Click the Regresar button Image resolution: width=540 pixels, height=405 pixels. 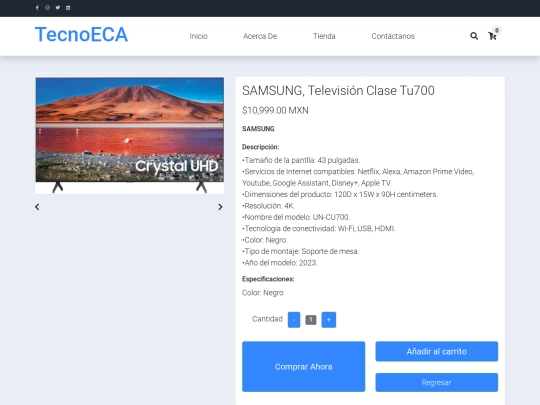click(x=437, y=382)
